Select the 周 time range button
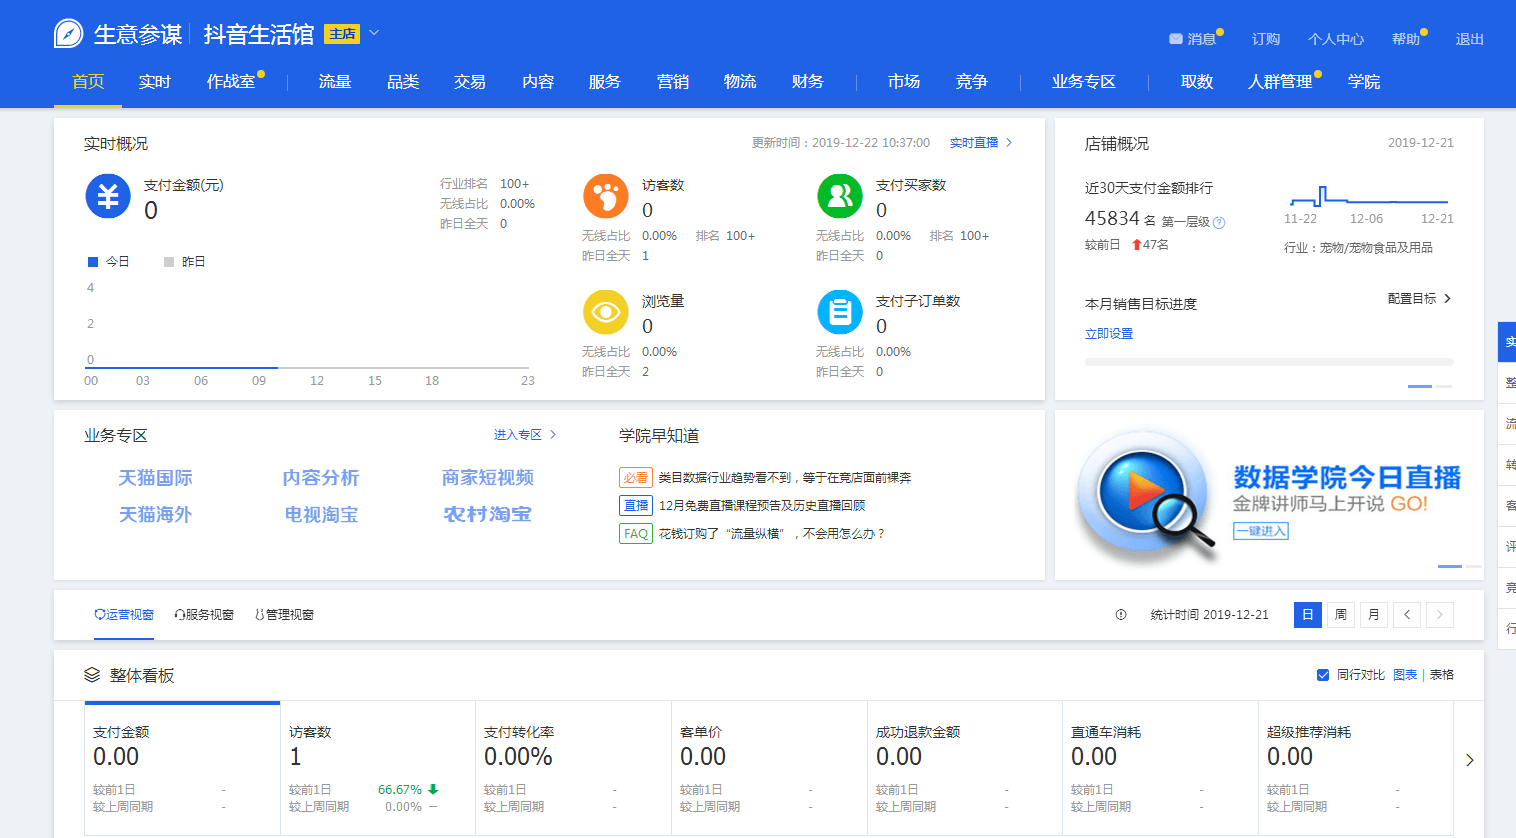This screenshot has width=1516, height=838. tap(1341, 615)
